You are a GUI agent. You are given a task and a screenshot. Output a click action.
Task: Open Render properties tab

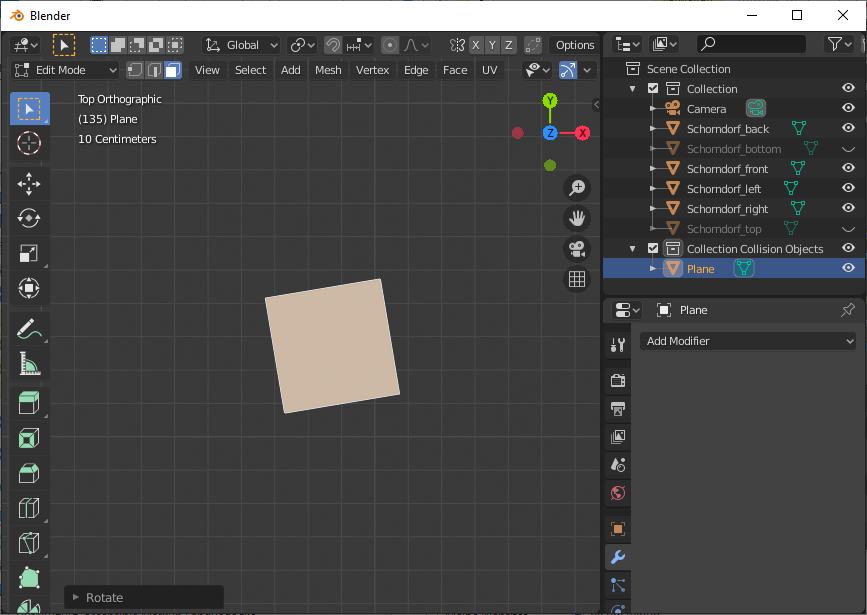click(x=618, y=381)
